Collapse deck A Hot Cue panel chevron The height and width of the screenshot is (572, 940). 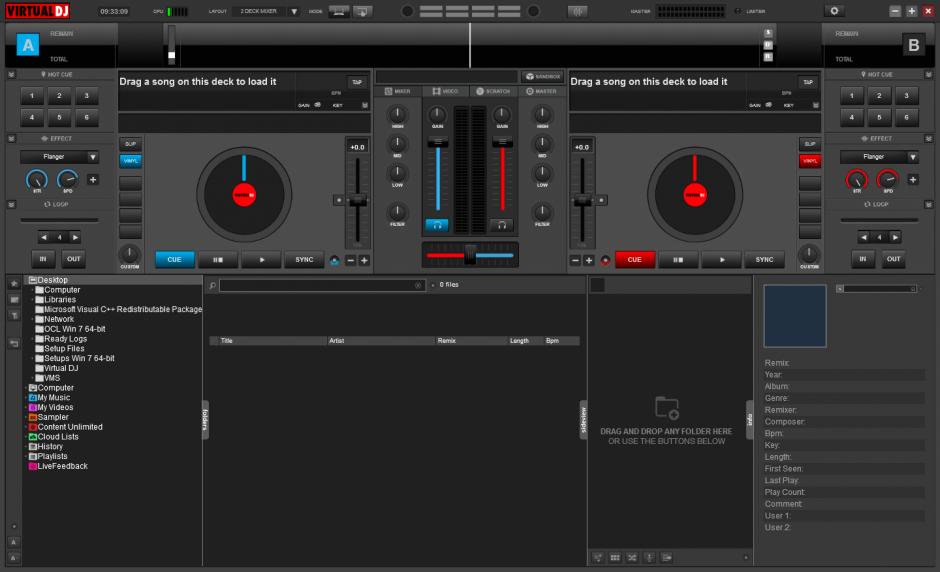(11, 74)
